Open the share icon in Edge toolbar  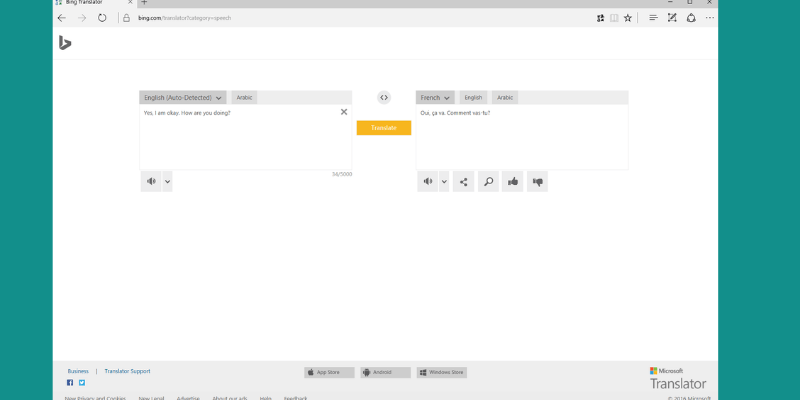(x=691, y=18)
